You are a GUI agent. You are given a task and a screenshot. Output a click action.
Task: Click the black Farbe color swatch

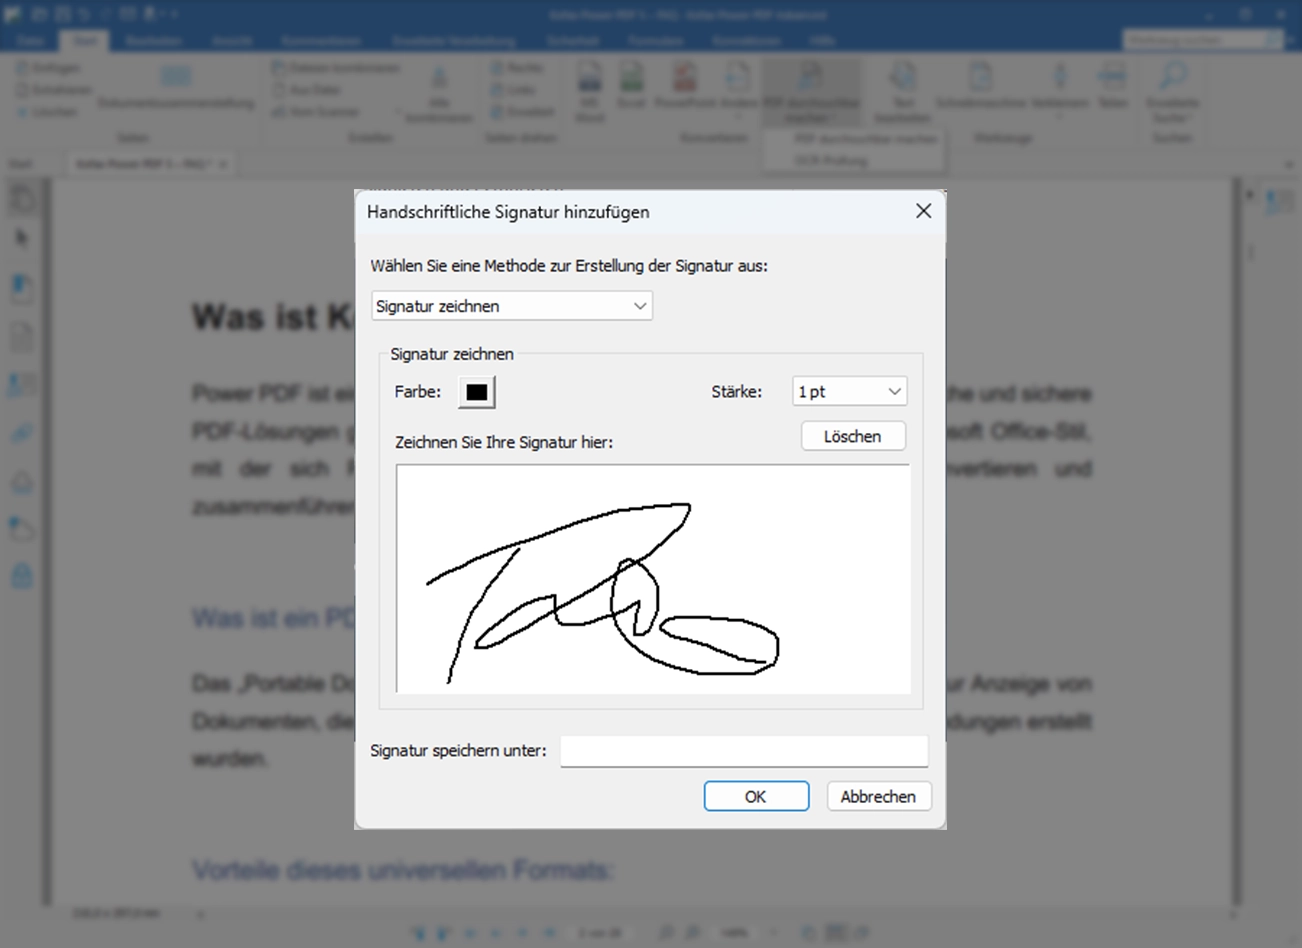(477, 392)
